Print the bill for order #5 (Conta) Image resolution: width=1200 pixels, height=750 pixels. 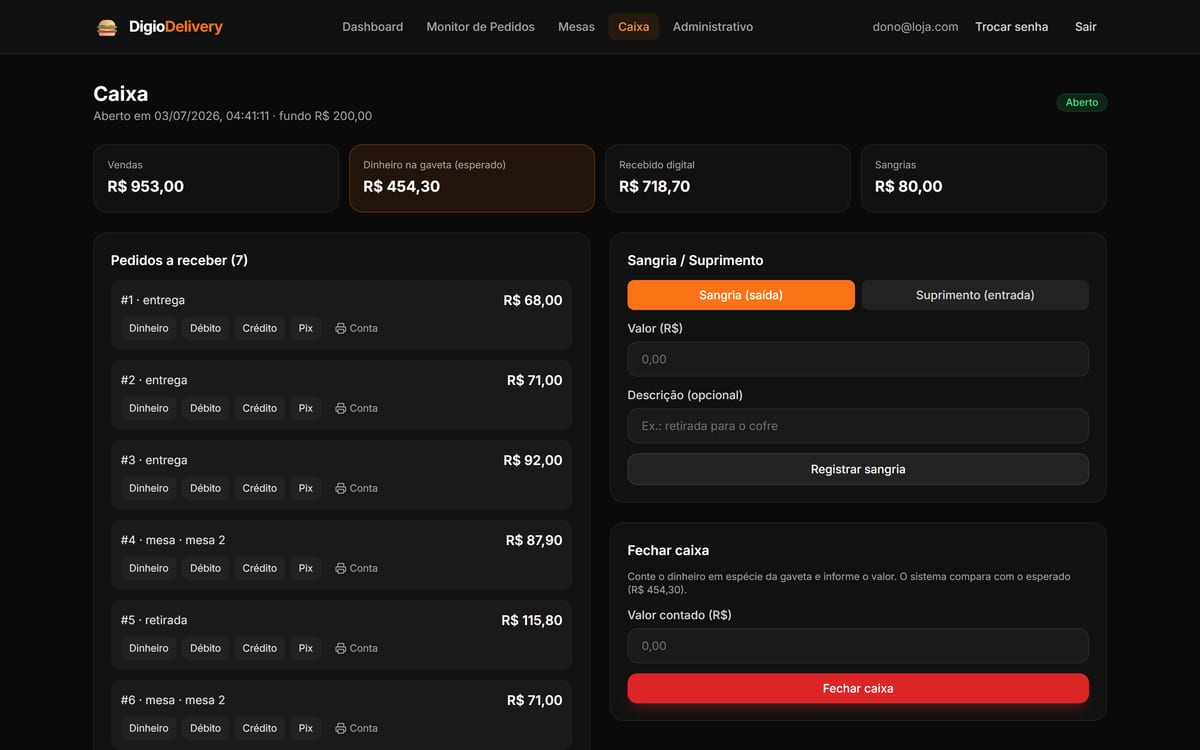356,648
